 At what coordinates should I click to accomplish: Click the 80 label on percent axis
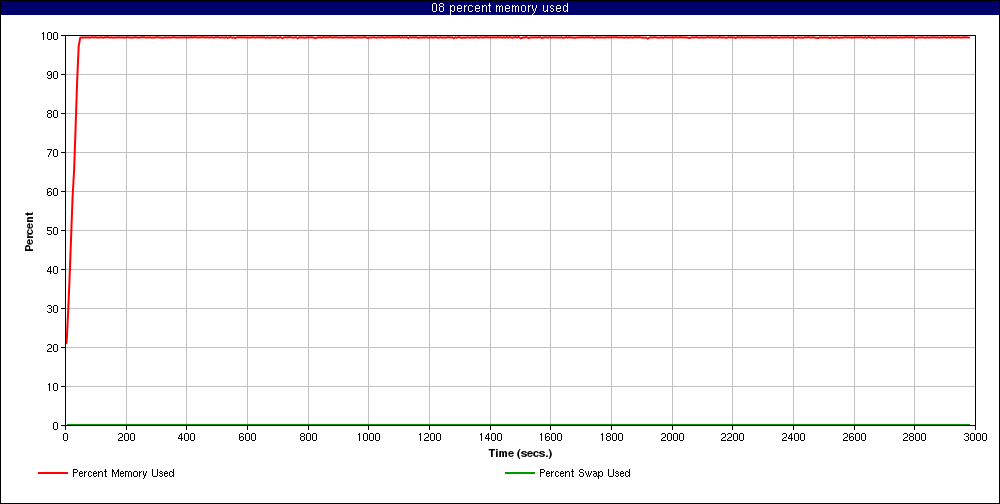52,114
